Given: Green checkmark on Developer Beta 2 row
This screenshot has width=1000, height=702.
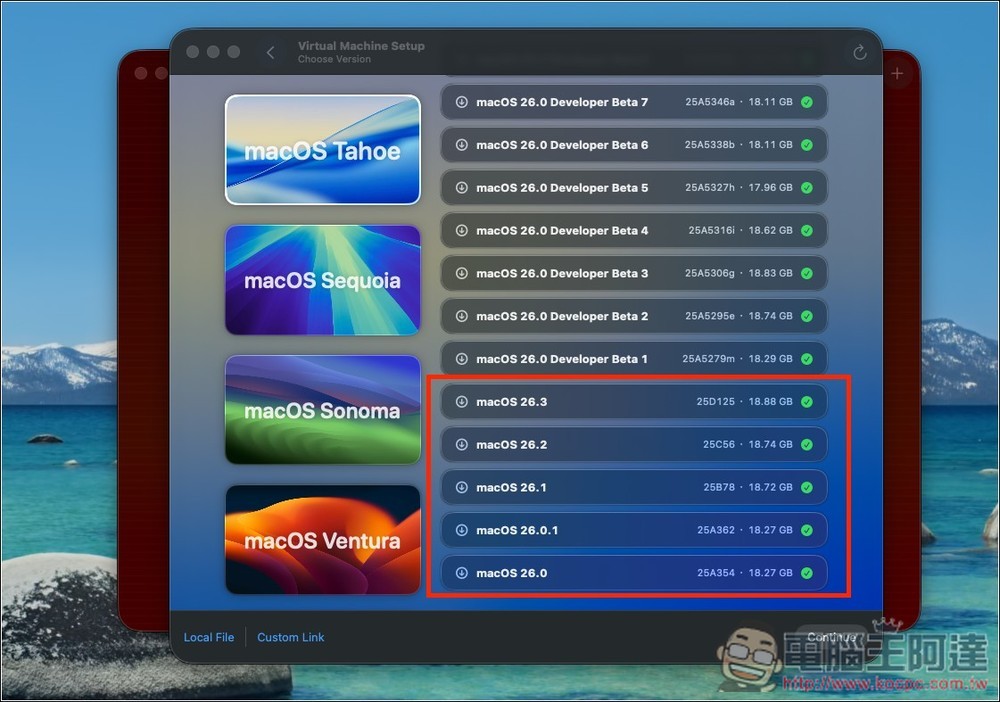Looking at the screenshot, I should point(807,316).
